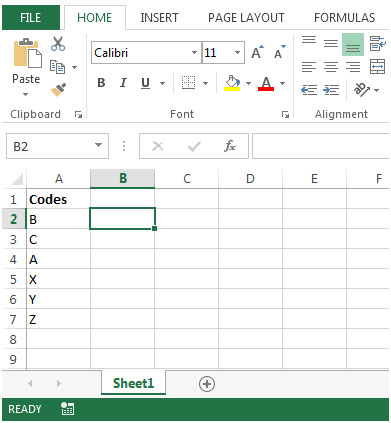Open the font color dropdown arrow

pyautogui.click(x=283, y=83)
